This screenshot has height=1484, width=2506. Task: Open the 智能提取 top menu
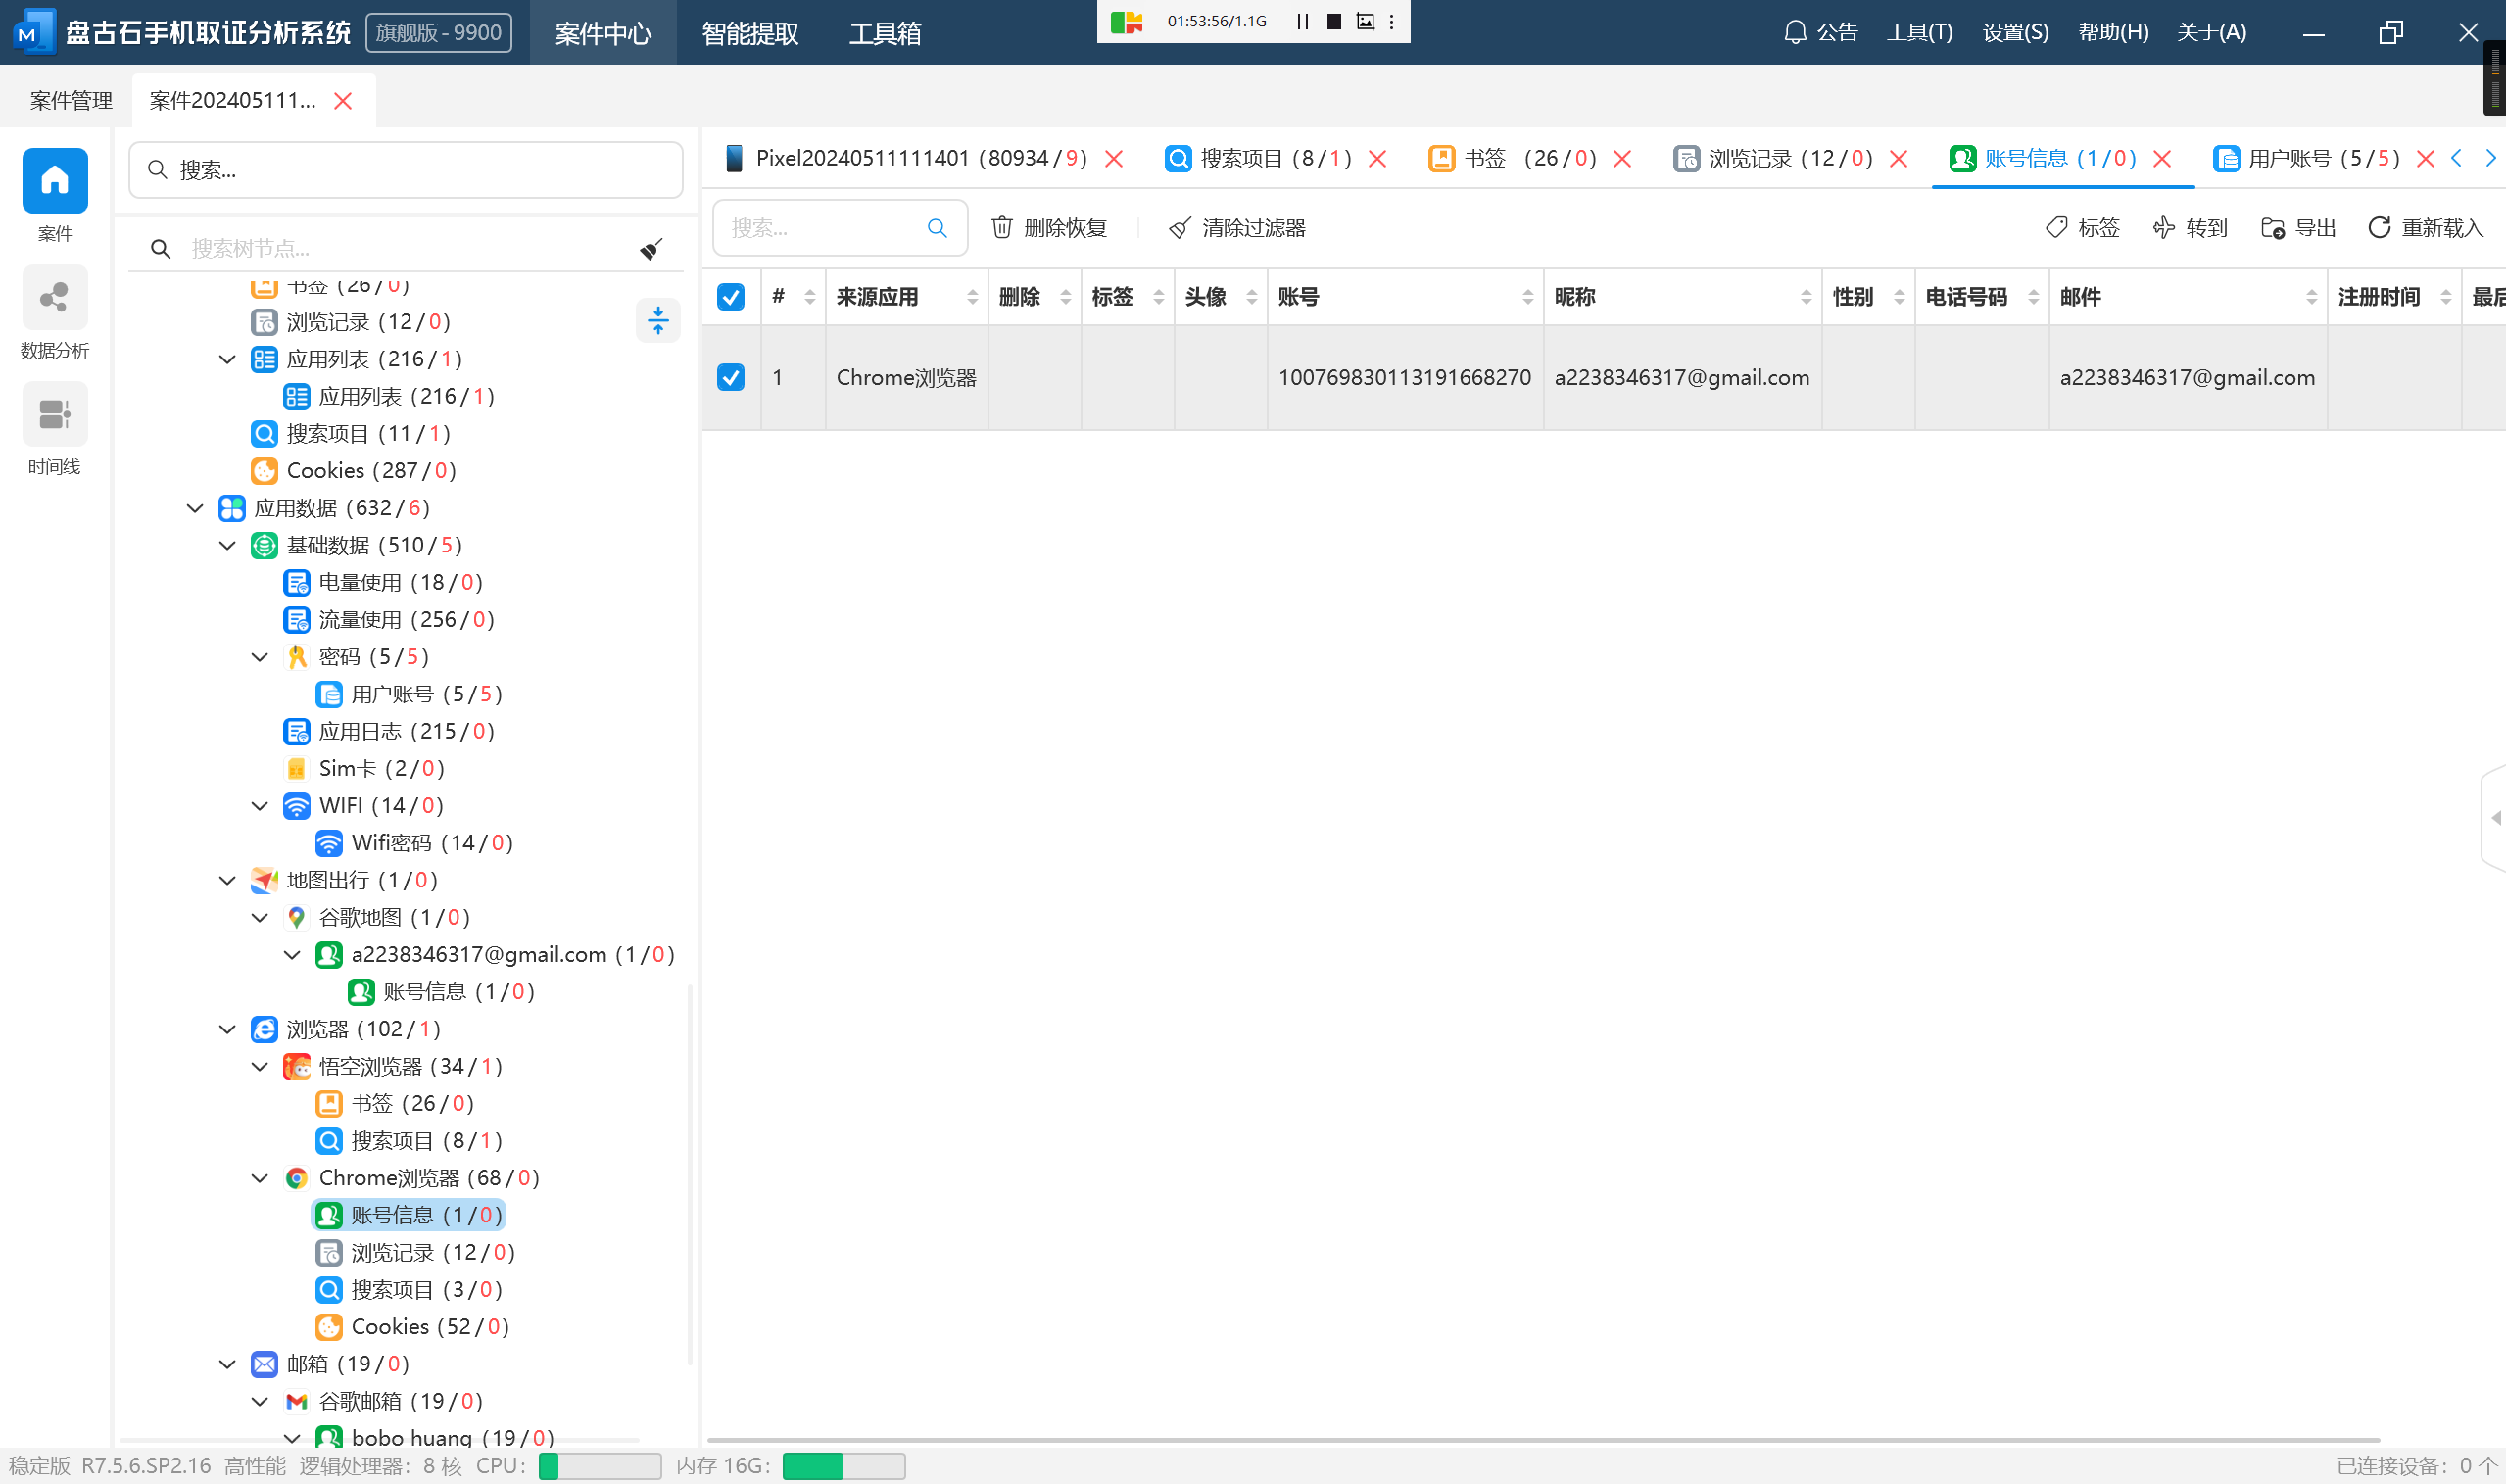[750, 33]
